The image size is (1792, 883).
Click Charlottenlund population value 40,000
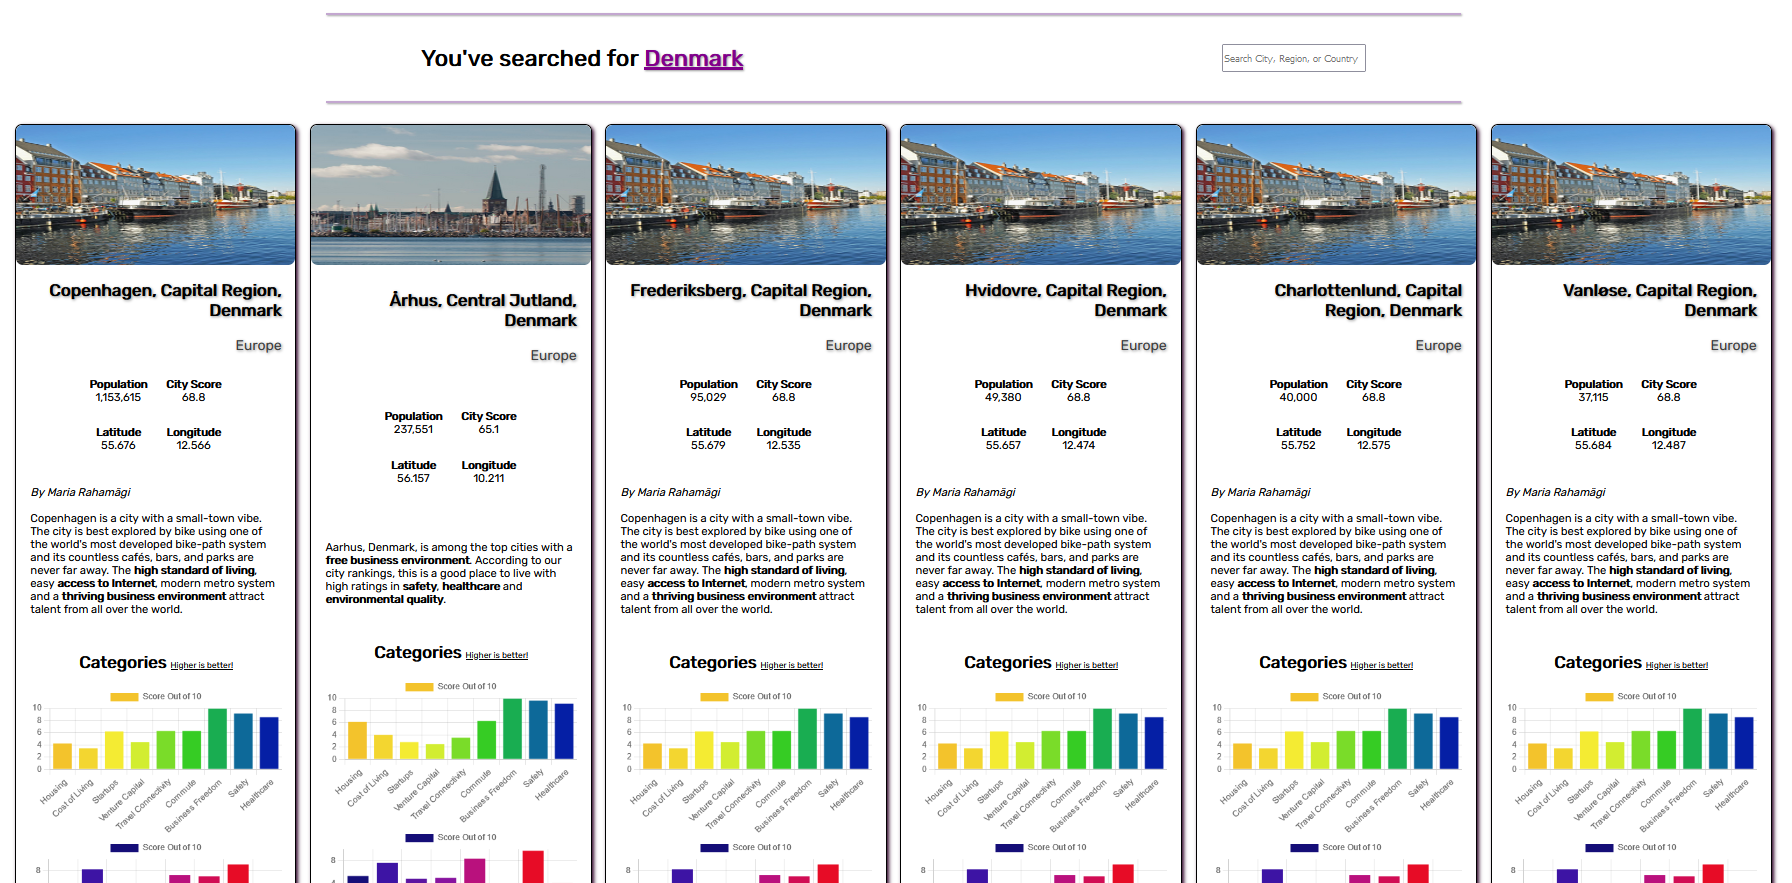[x=1298, y=397]
